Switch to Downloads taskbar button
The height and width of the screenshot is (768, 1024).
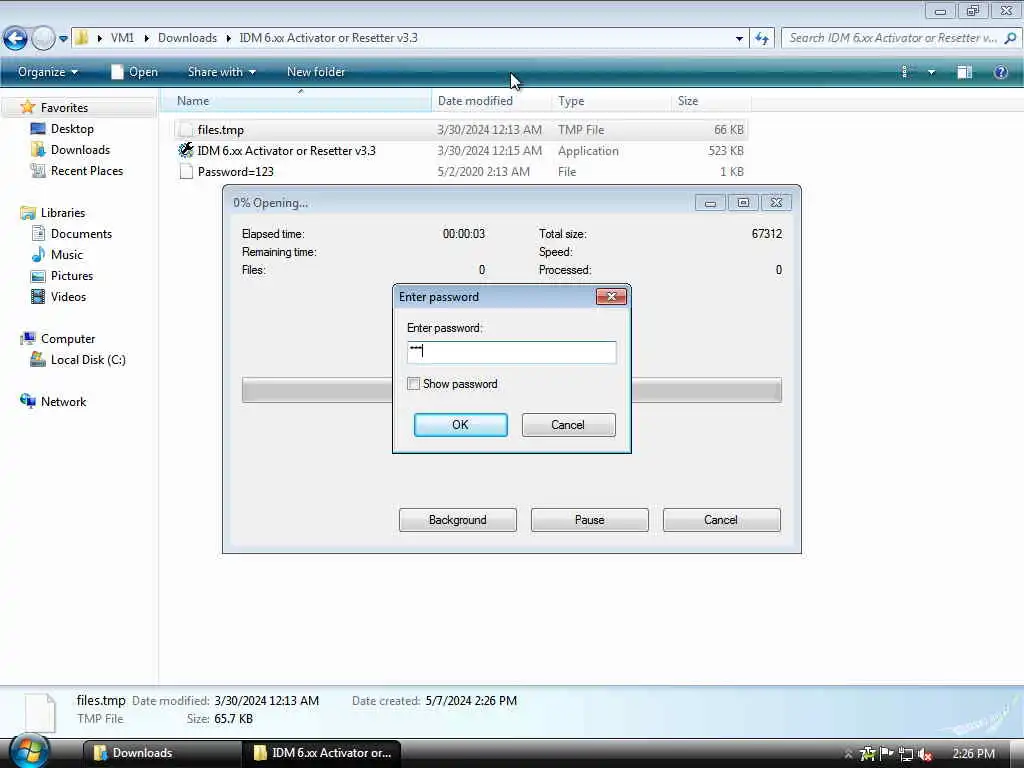point(162,753)
